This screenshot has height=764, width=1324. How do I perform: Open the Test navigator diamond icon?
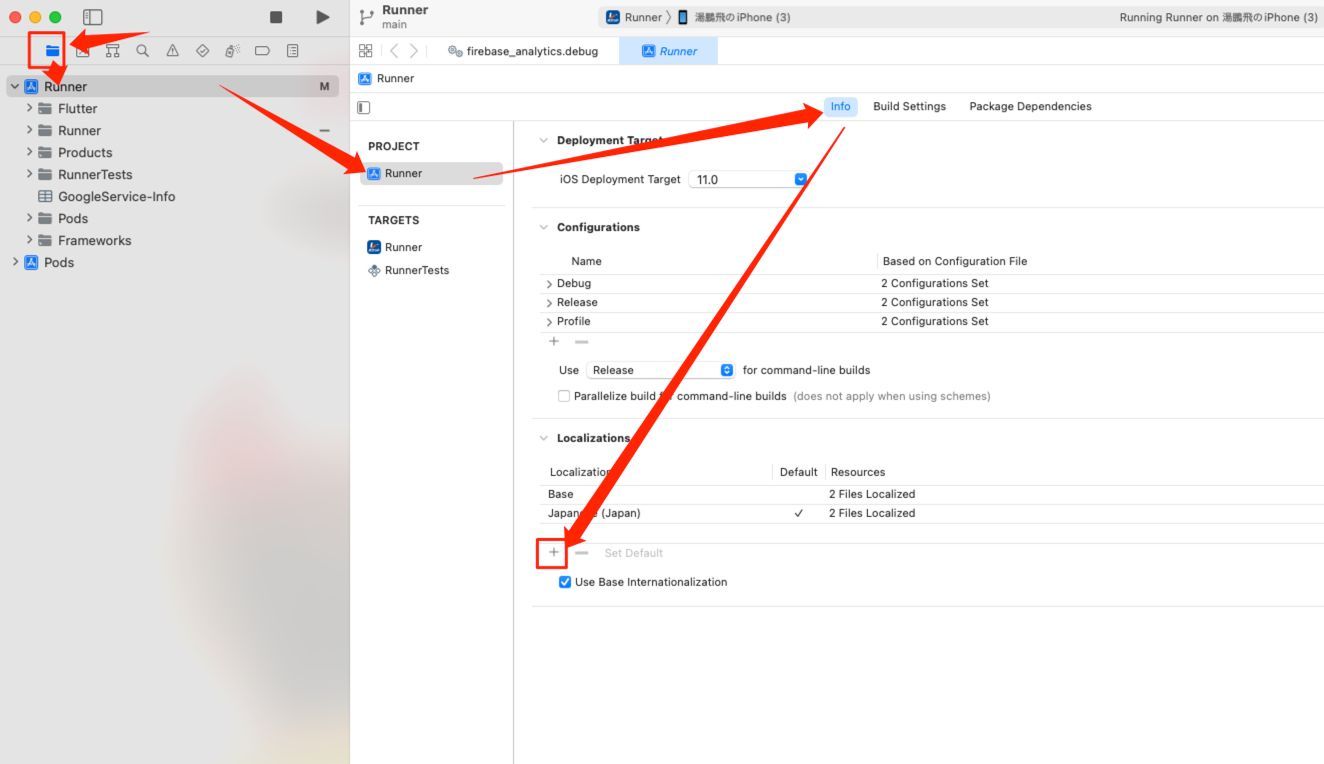(202, 51)
